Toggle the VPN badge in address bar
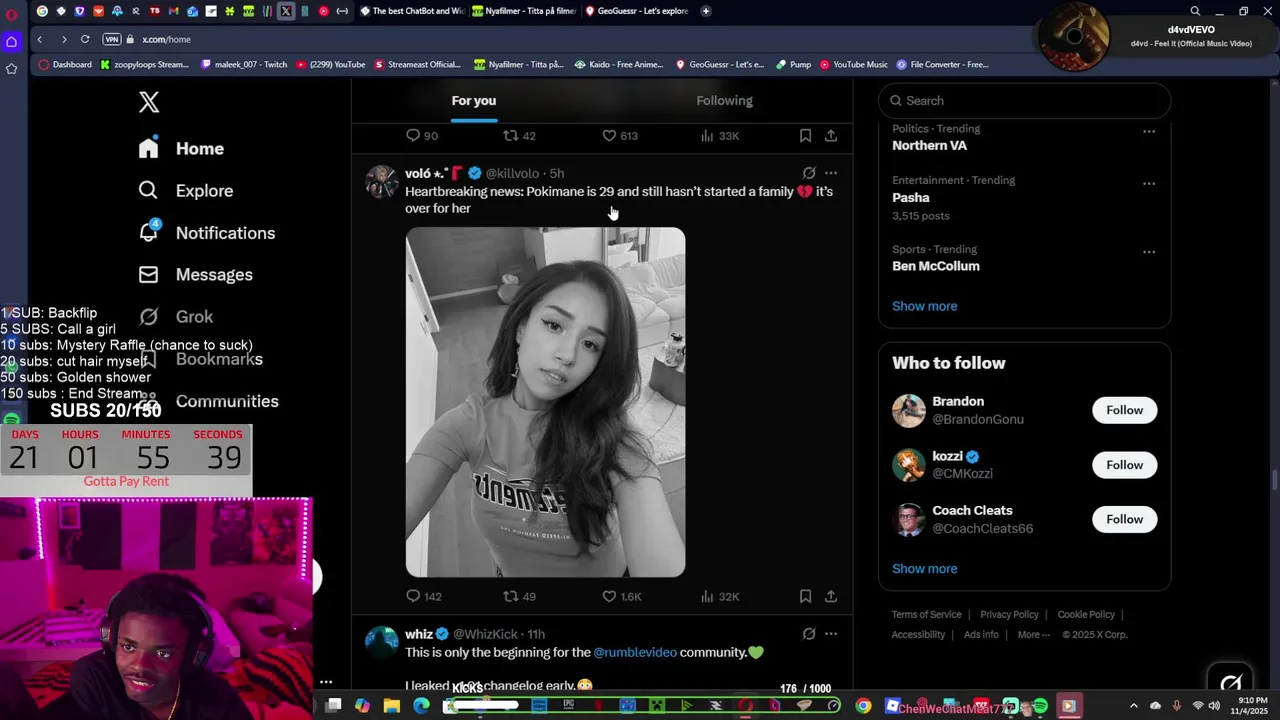Screen dimensions: 1280x720 click(x=111, y=39)
